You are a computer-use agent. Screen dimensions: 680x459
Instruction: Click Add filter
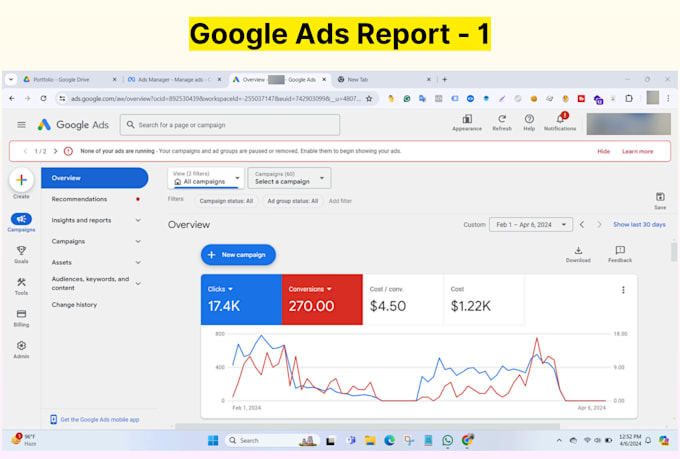[340, 201]
